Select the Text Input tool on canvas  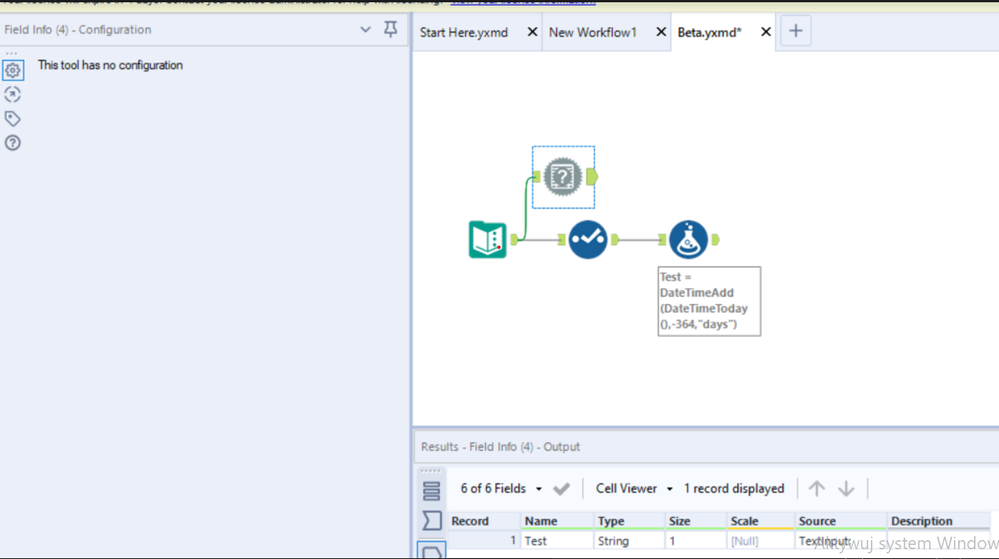(x=487, y=240)
